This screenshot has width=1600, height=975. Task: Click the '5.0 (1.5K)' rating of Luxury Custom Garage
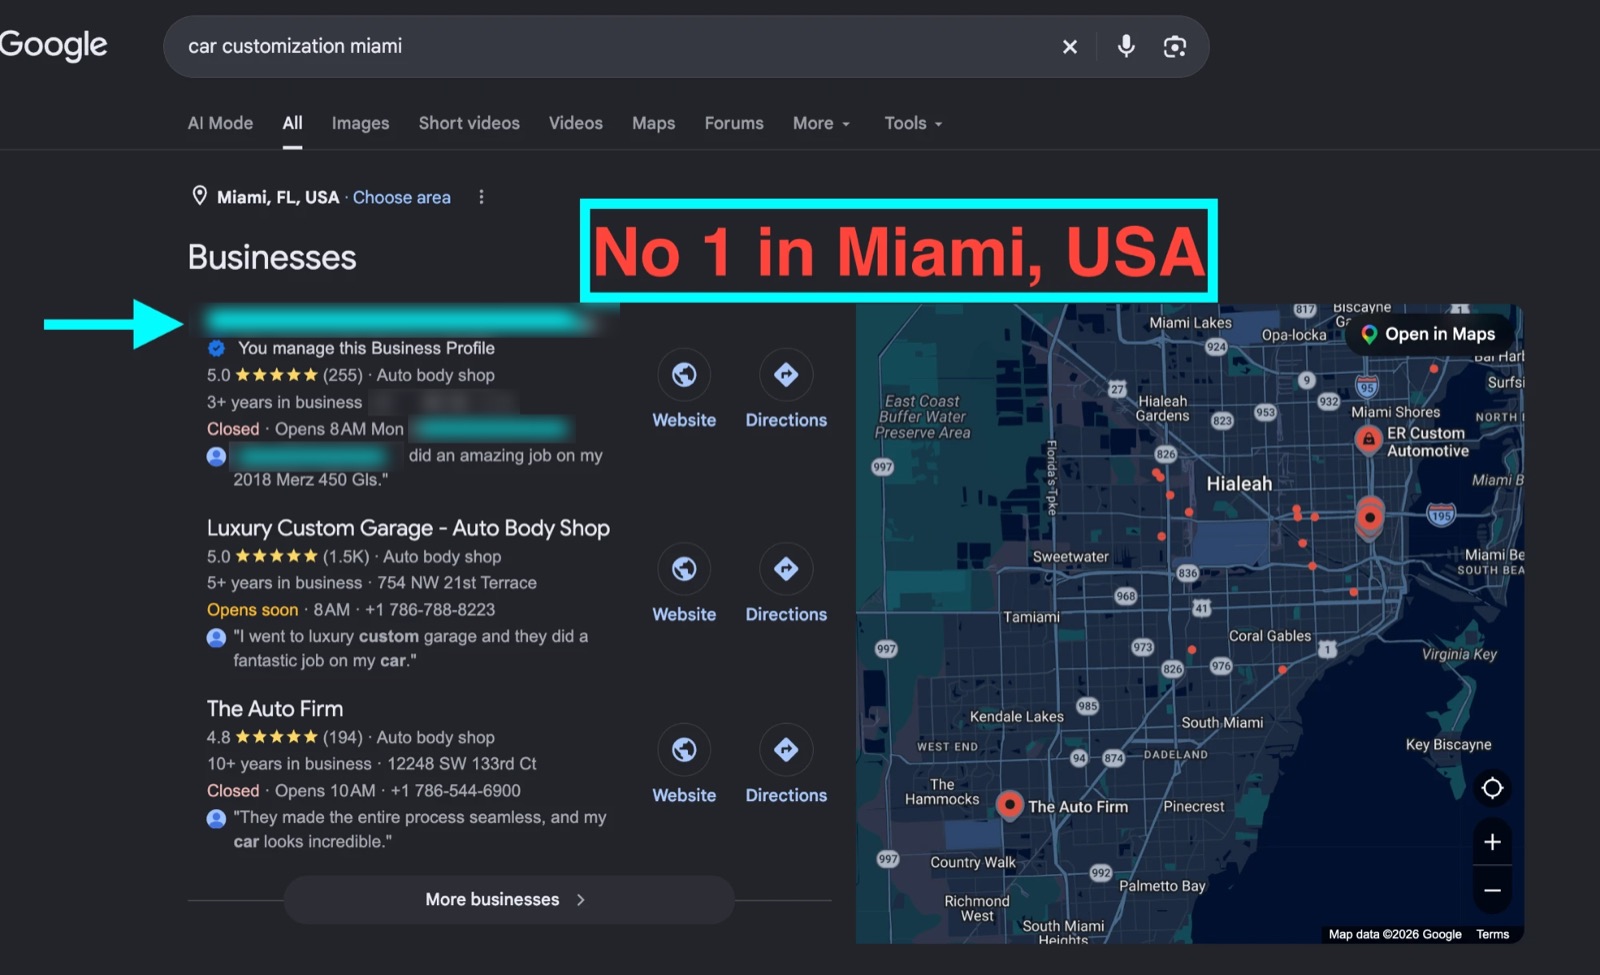pyautogui.click(x=288, y=556)
